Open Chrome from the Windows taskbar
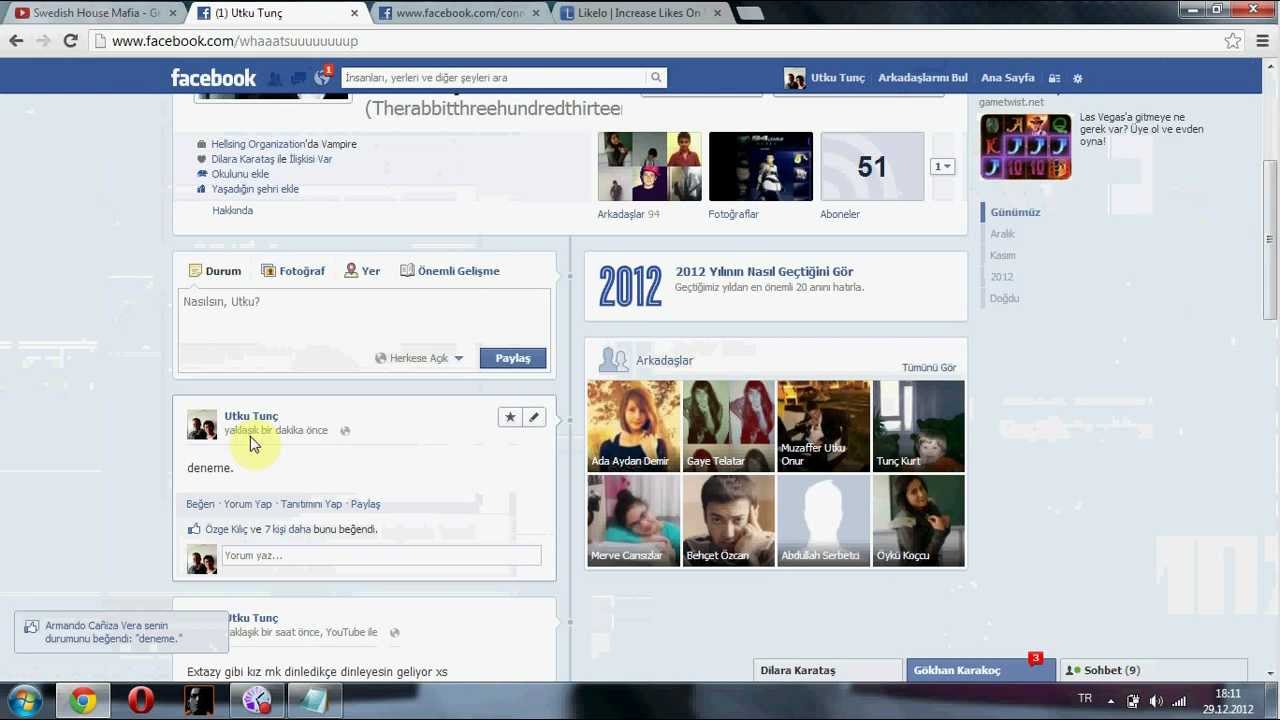Viewport: 1280px width, 720px height. click(83, 701)
